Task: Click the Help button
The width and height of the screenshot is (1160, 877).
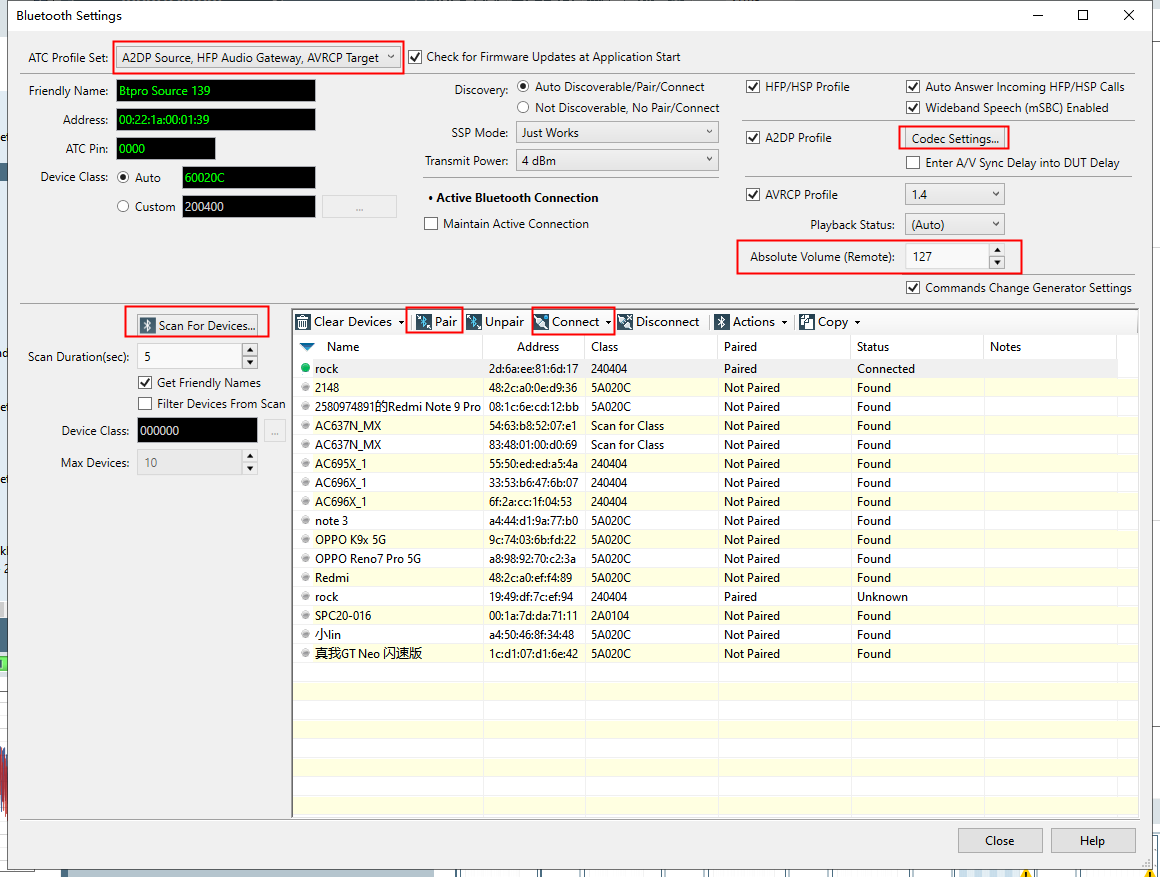Action: point(1093,841)
